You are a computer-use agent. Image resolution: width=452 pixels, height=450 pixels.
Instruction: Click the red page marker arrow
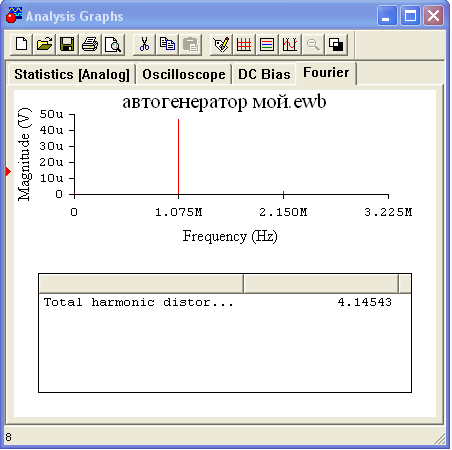pyautogui.click(x=8, y=172)
